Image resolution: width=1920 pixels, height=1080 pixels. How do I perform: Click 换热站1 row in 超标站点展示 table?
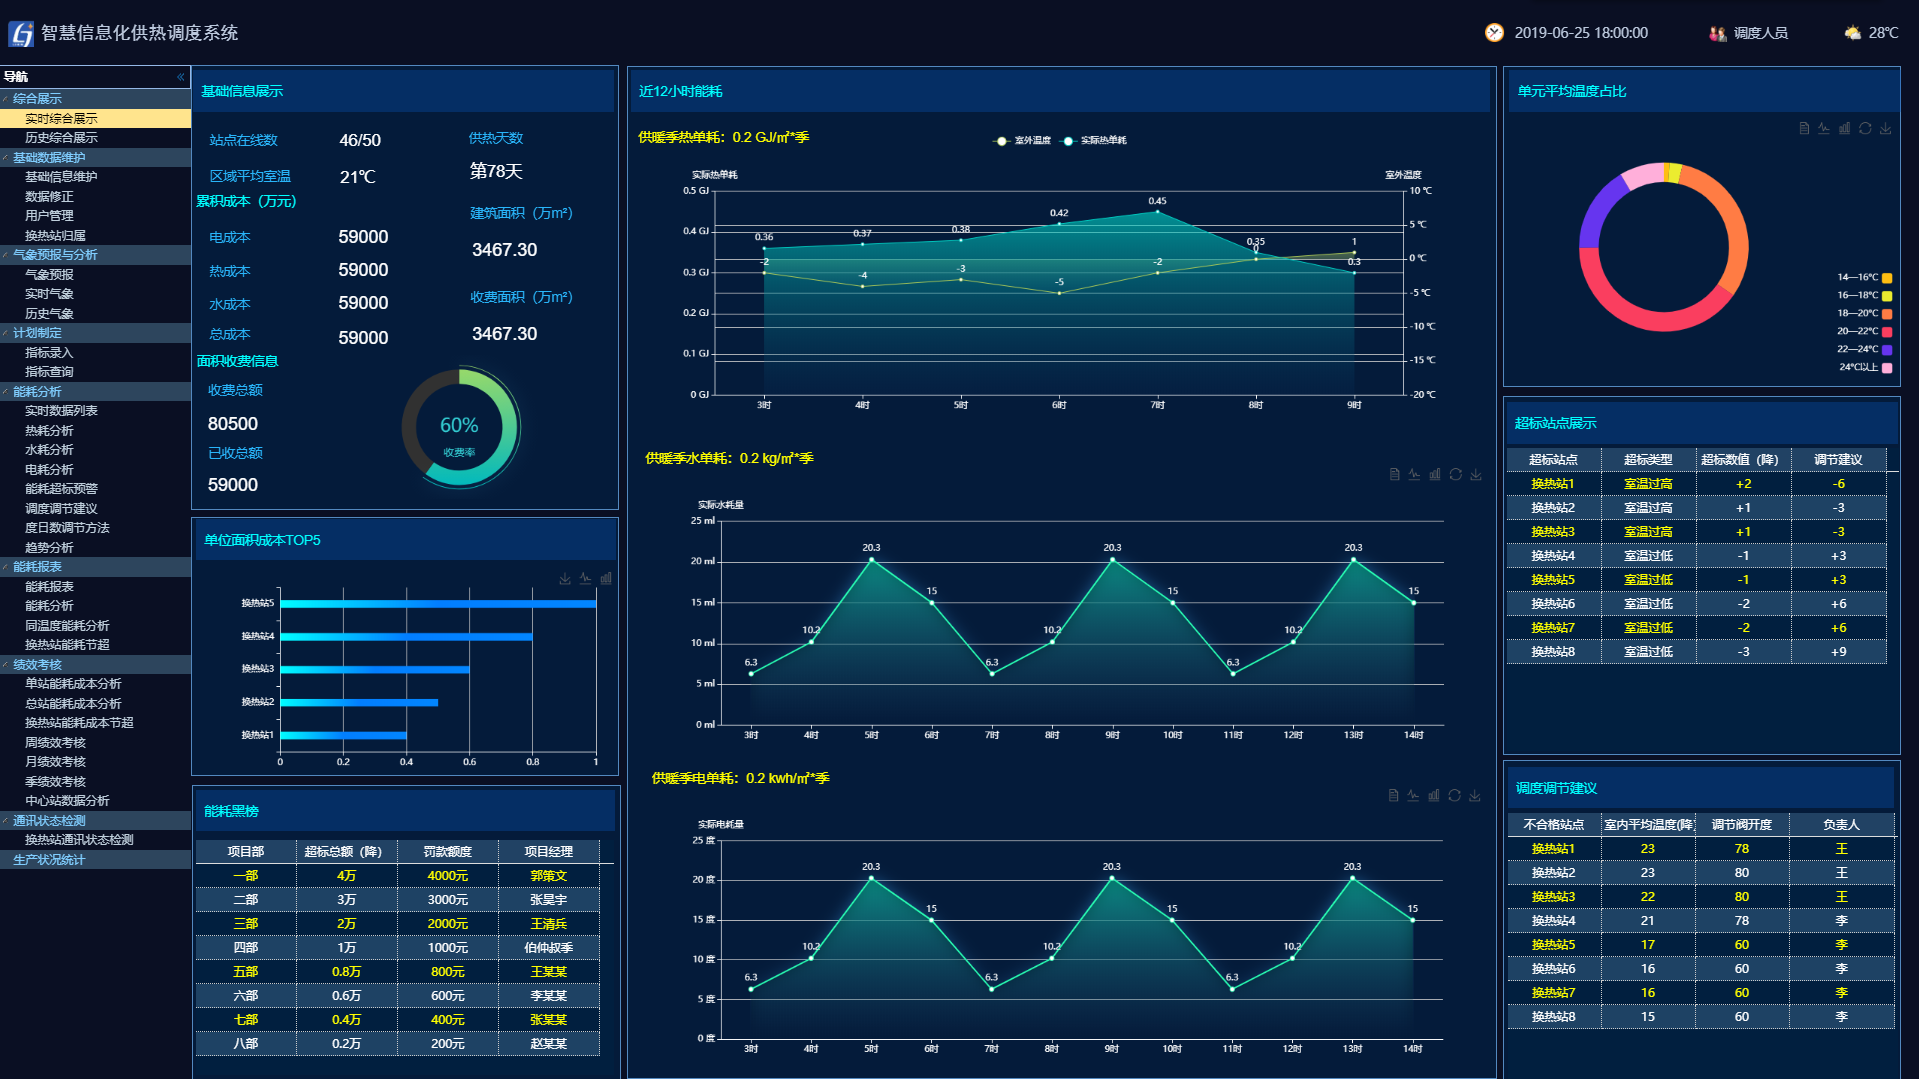point(1696,484)
